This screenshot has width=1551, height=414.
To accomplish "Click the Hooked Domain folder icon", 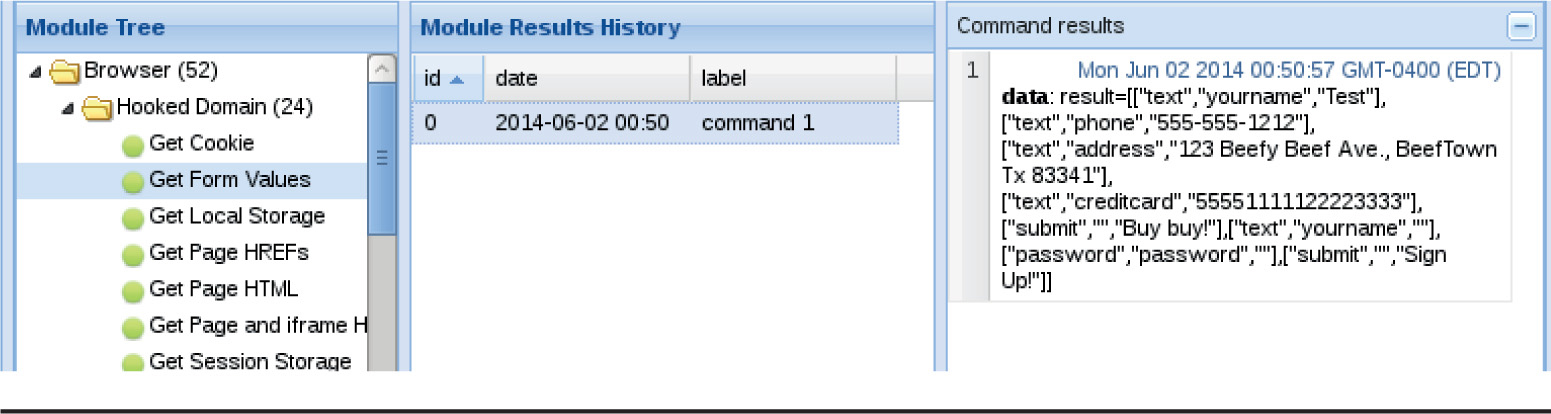I will point(98,107).
